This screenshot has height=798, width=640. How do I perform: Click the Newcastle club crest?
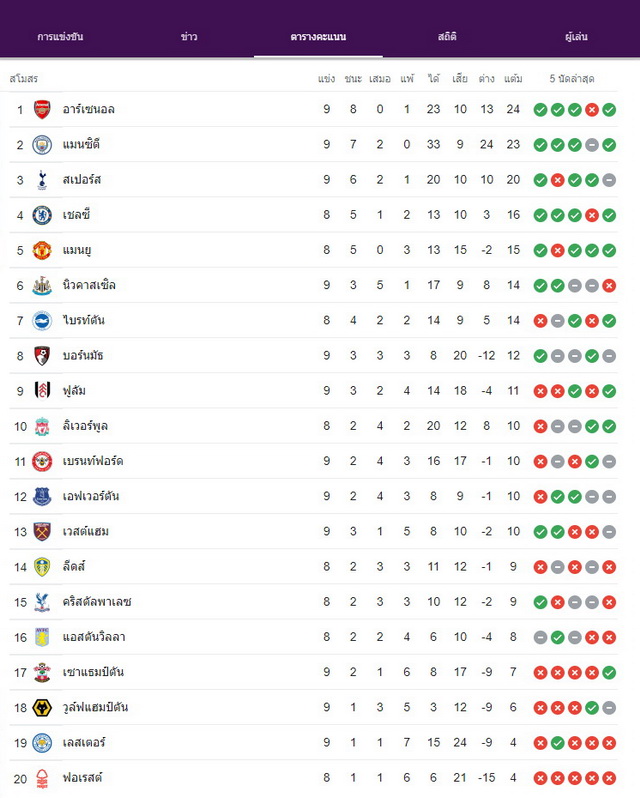coord(42,285)
